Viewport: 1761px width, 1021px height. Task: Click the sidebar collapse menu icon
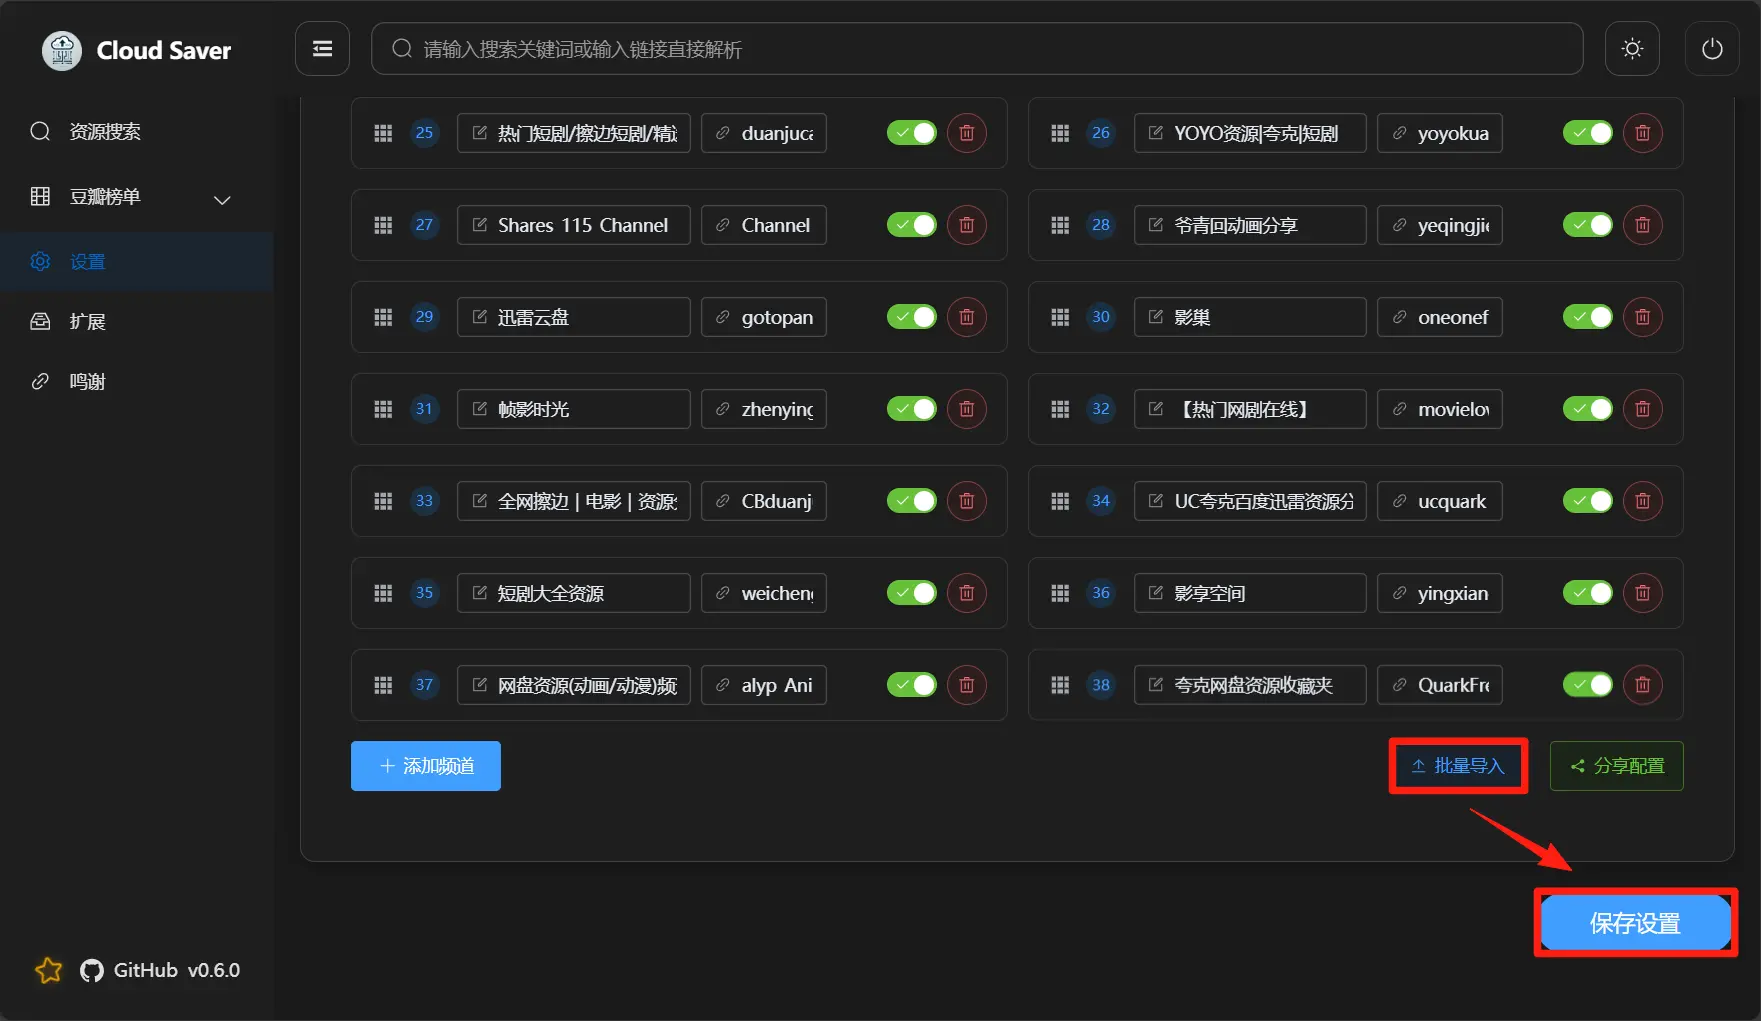(322, 49)
